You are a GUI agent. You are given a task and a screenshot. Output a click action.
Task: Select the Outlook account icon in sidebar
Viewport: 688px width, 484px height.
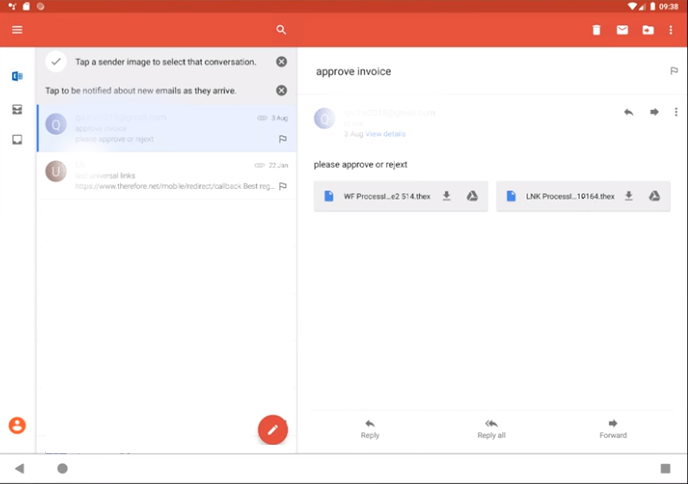17,76
